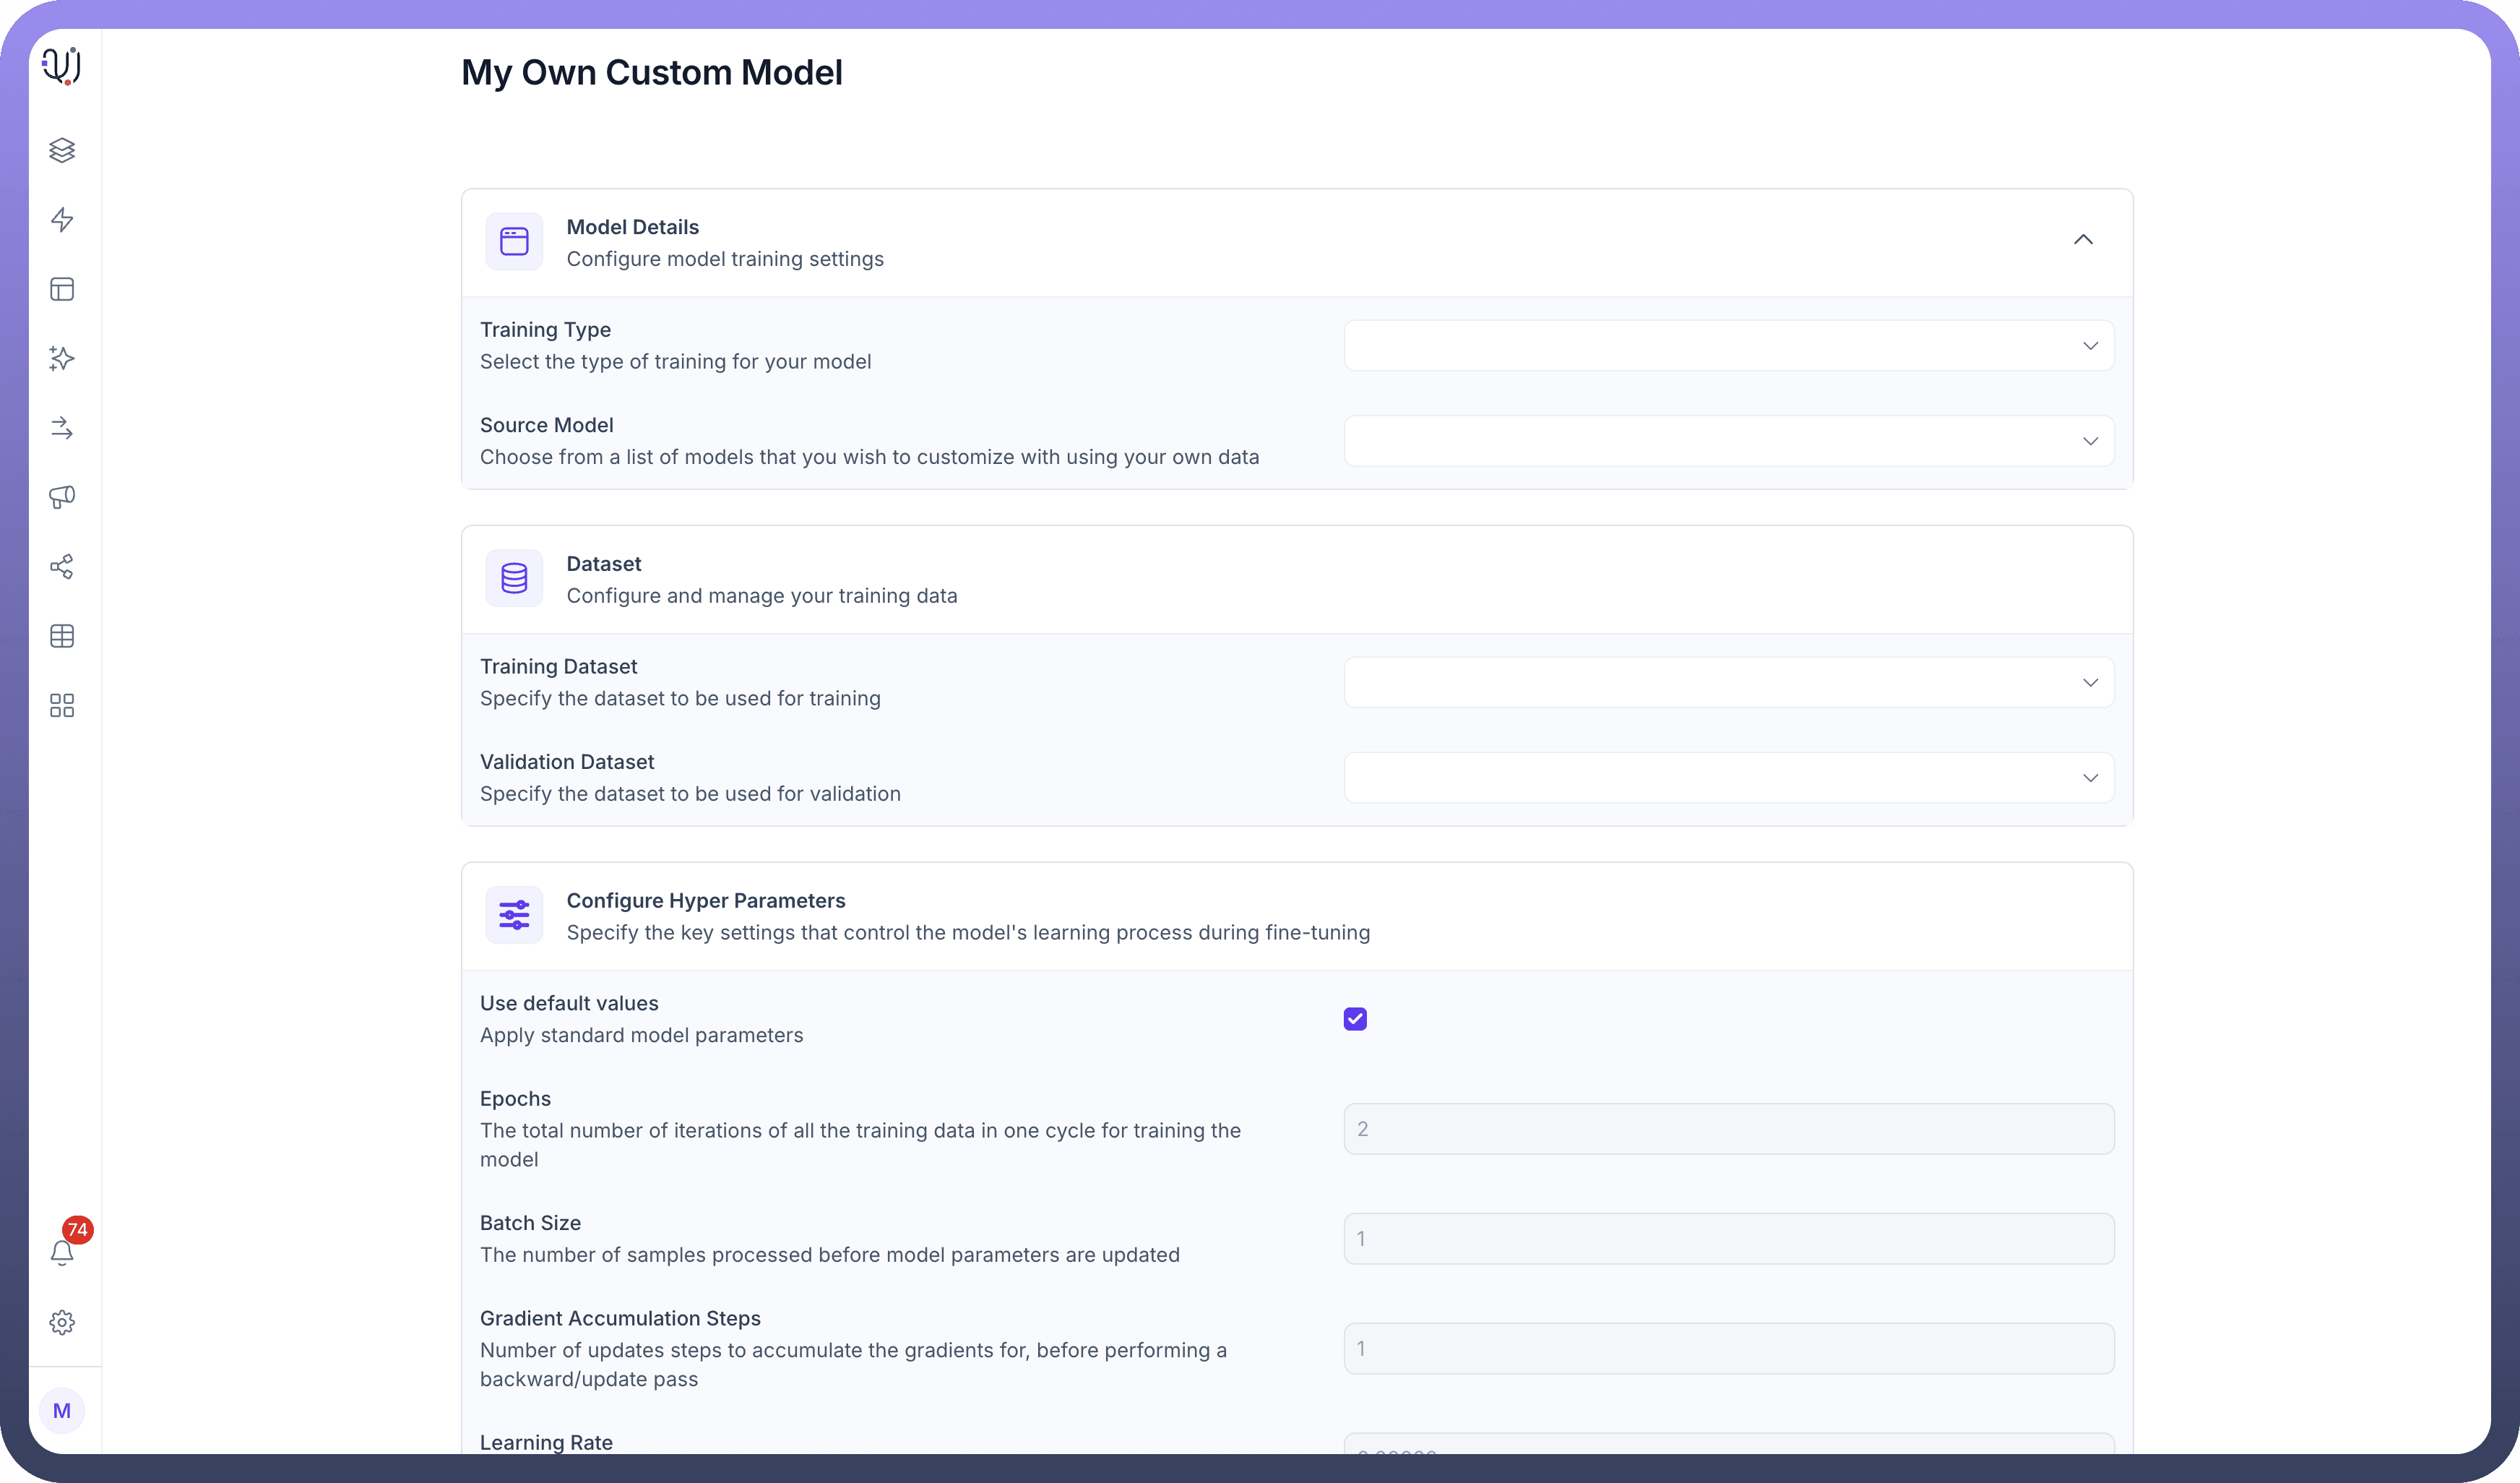The image size is (2520, 1483).
Task: Open the Source Model dropdown
Action: point(1728,441)
